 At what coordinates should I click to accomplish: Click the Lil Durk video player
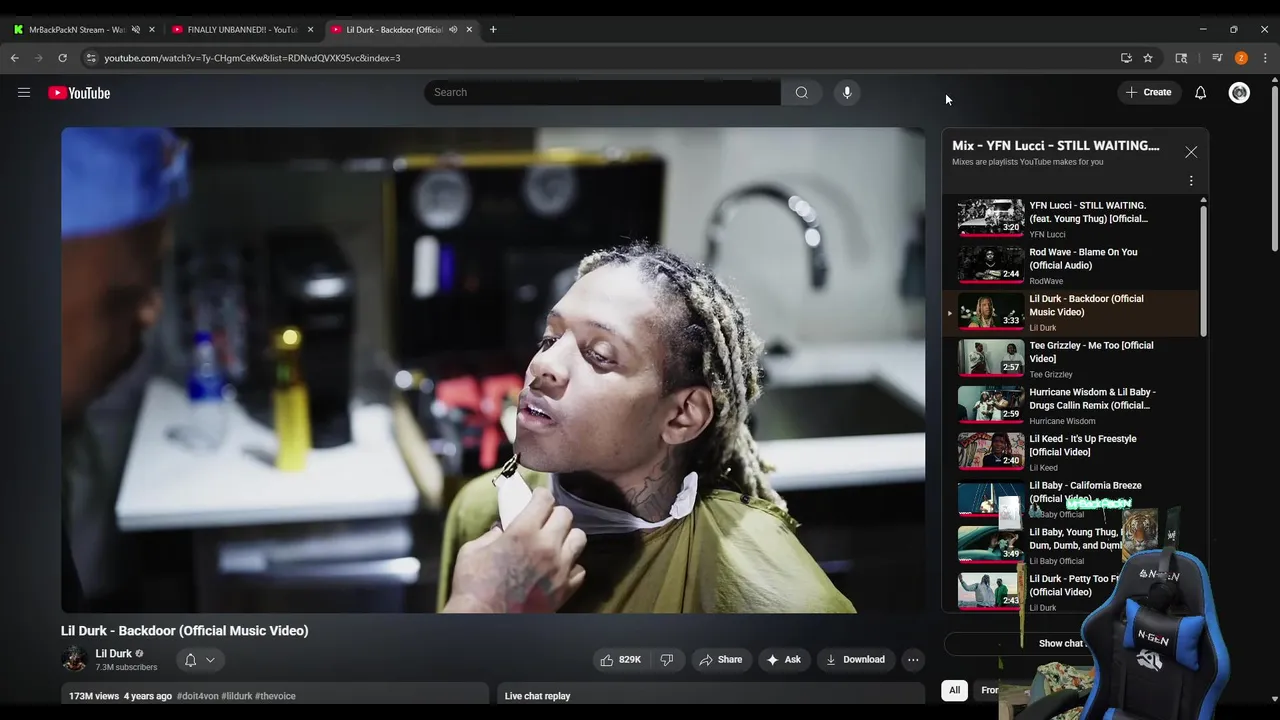tap(493, 370)
